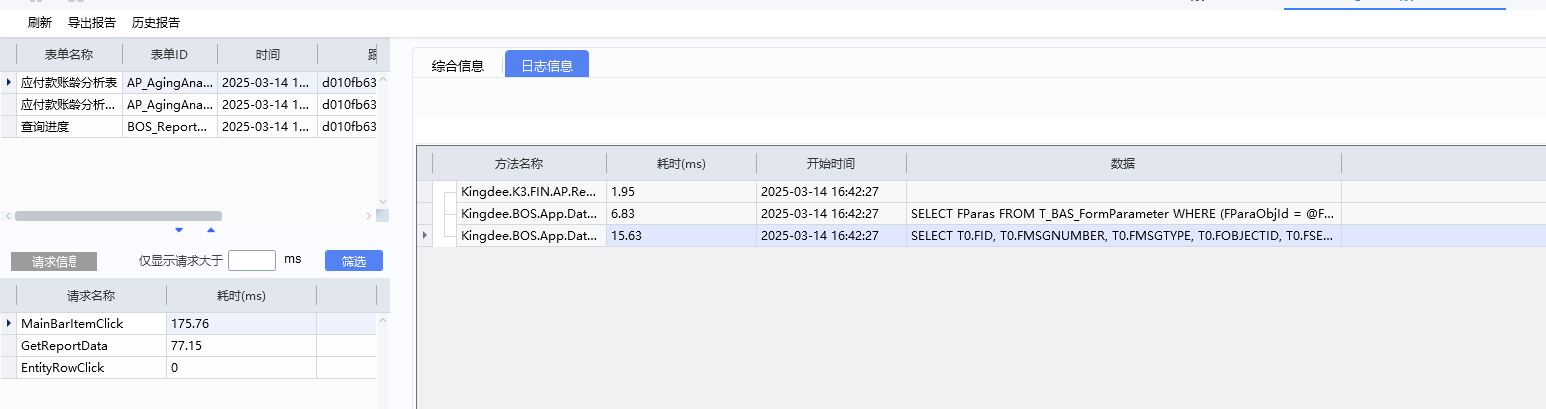Select the GetReportData request row
1546x409 pixels.
point(90,345)
